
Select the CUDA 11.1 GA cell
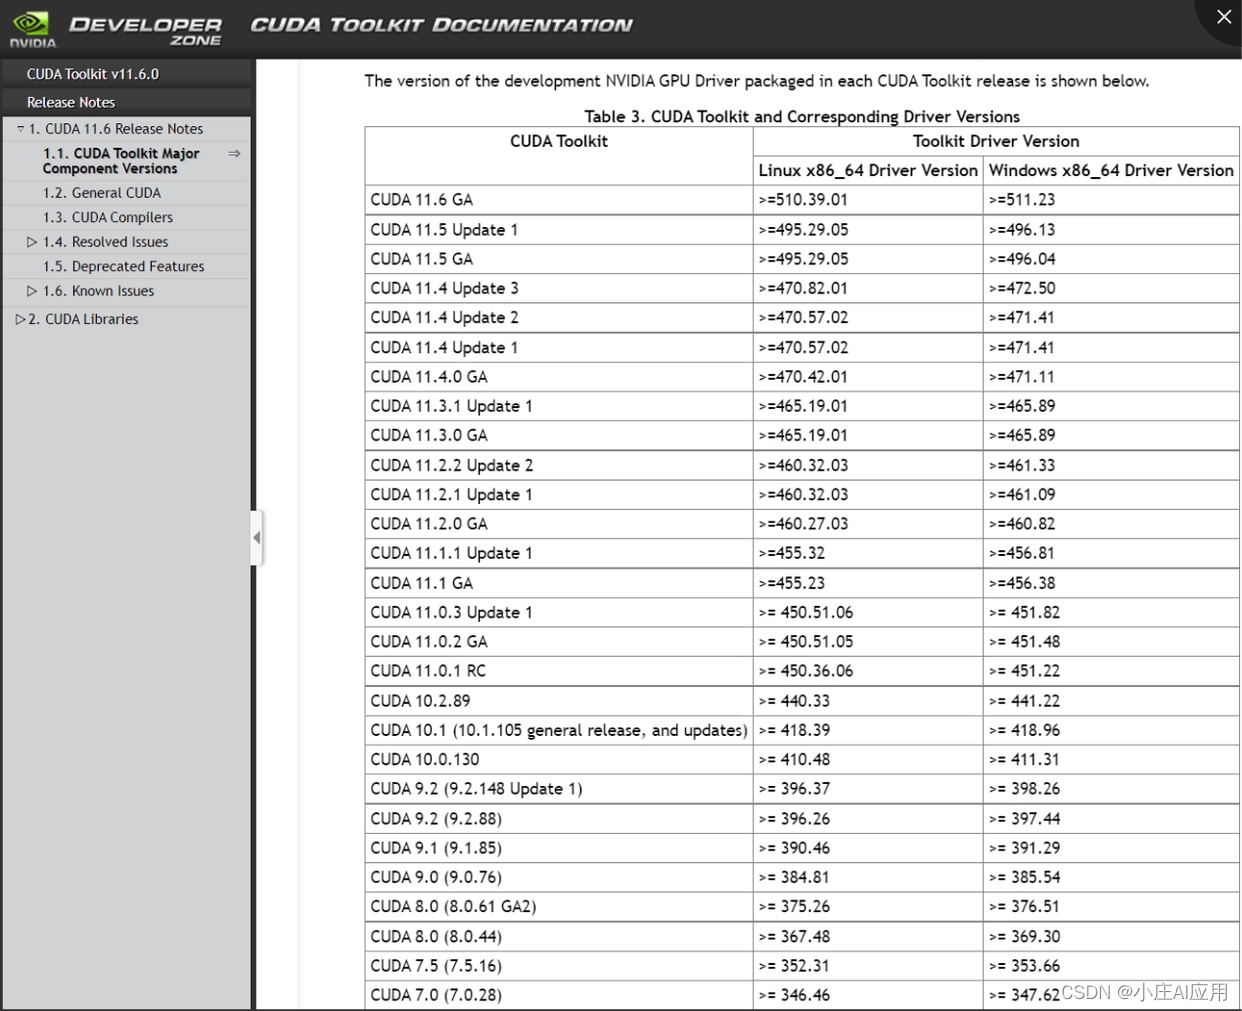[x=559, y=583]
